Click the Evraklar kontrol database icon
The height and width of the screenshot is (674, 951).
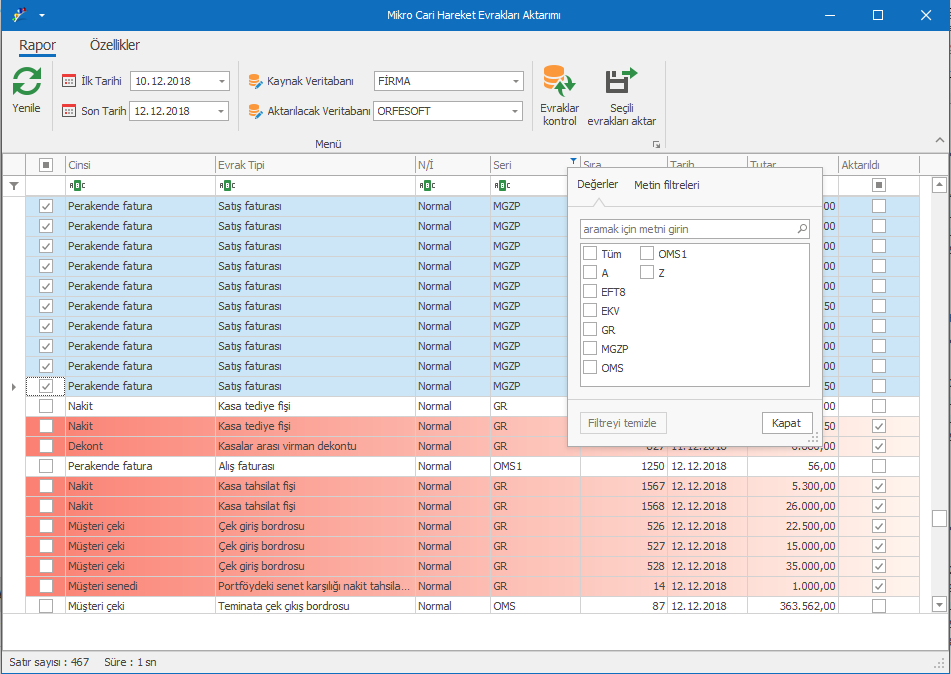pos(559,81)
